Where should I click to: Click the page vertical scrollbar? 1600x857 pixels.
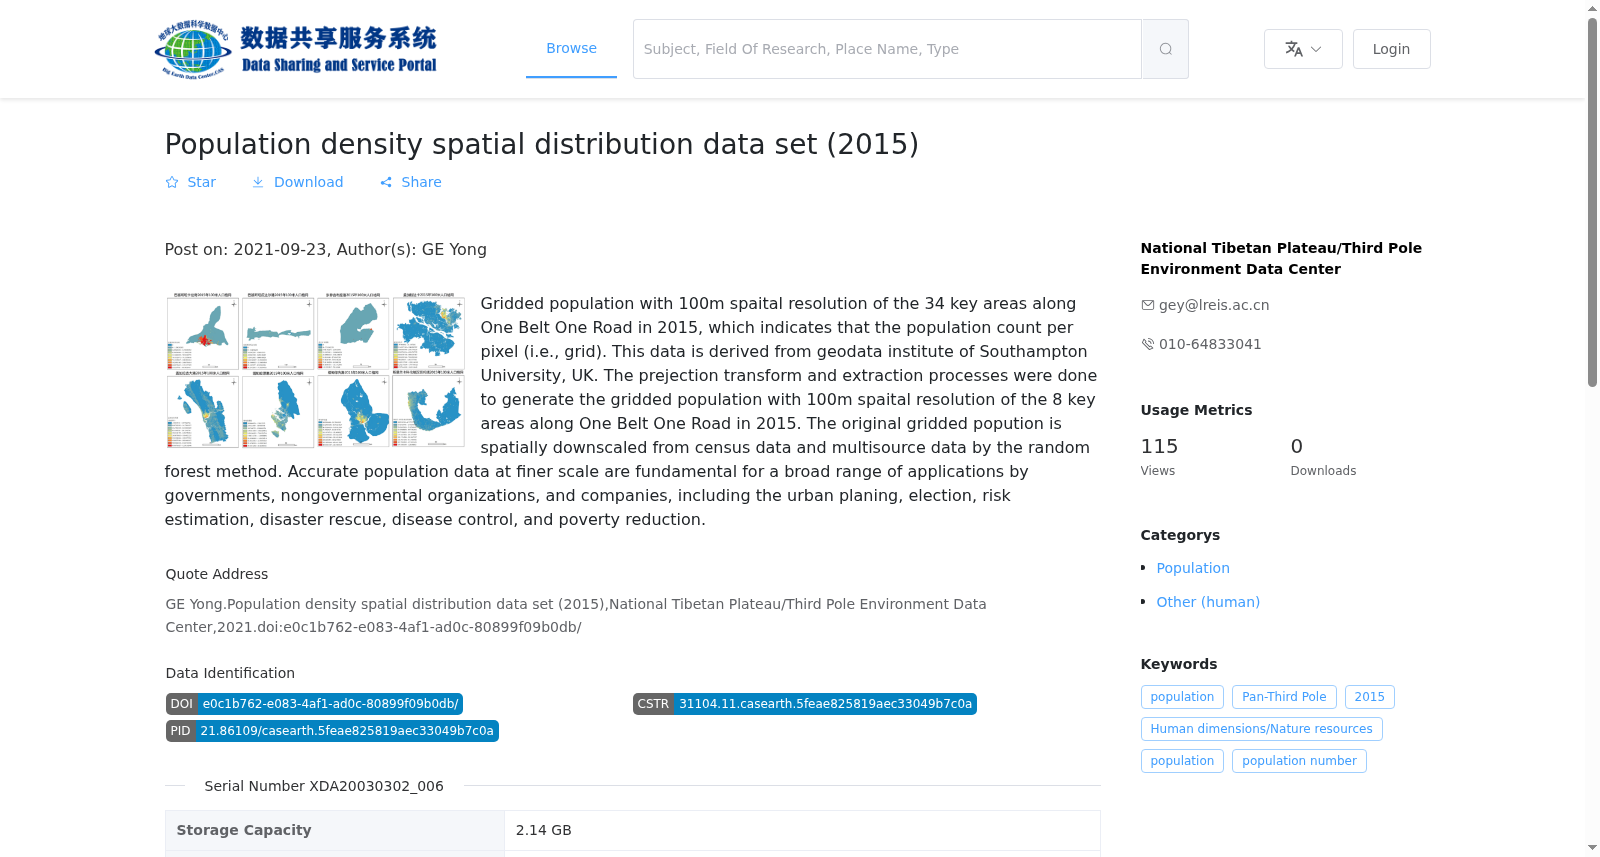click(x=1593, y=428)
